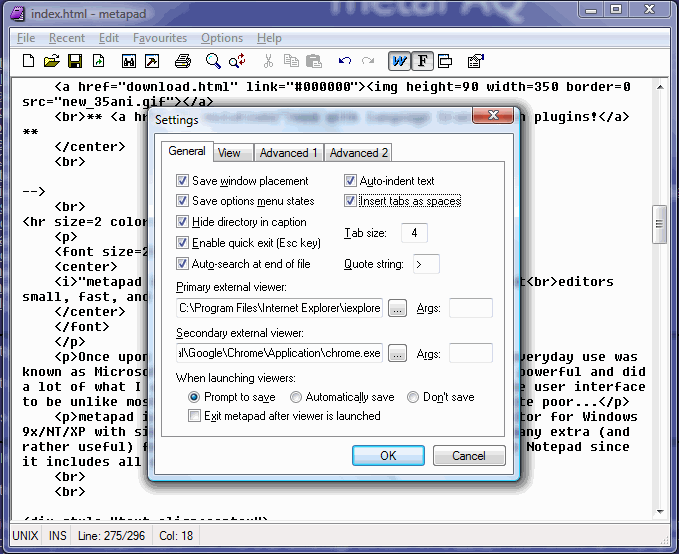Open Settings via the toolbar checklist icon
The width and height of the screenshot is (679, 554).
[x=476, y=61]
